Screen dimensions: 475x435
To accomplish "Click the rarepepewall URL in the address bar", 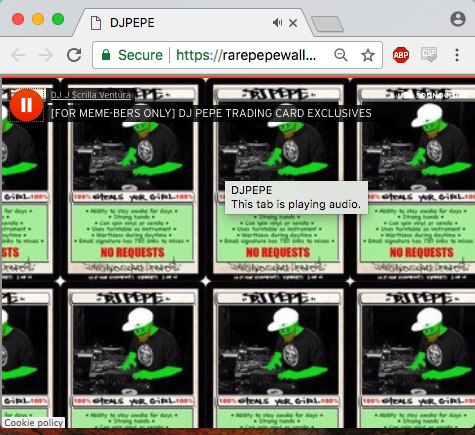I will pyautogui.click(x=246, y=55).
